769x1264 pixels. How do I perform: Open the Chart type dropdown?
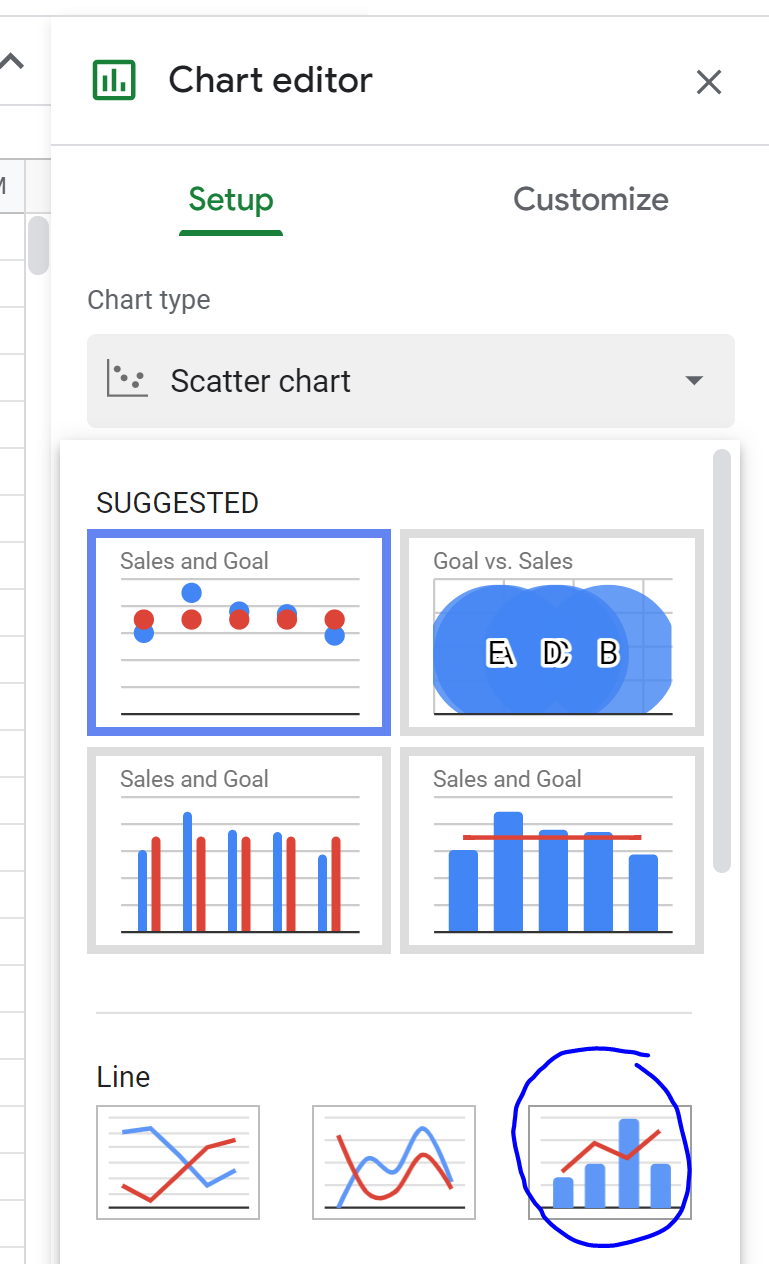coord(410,381)
